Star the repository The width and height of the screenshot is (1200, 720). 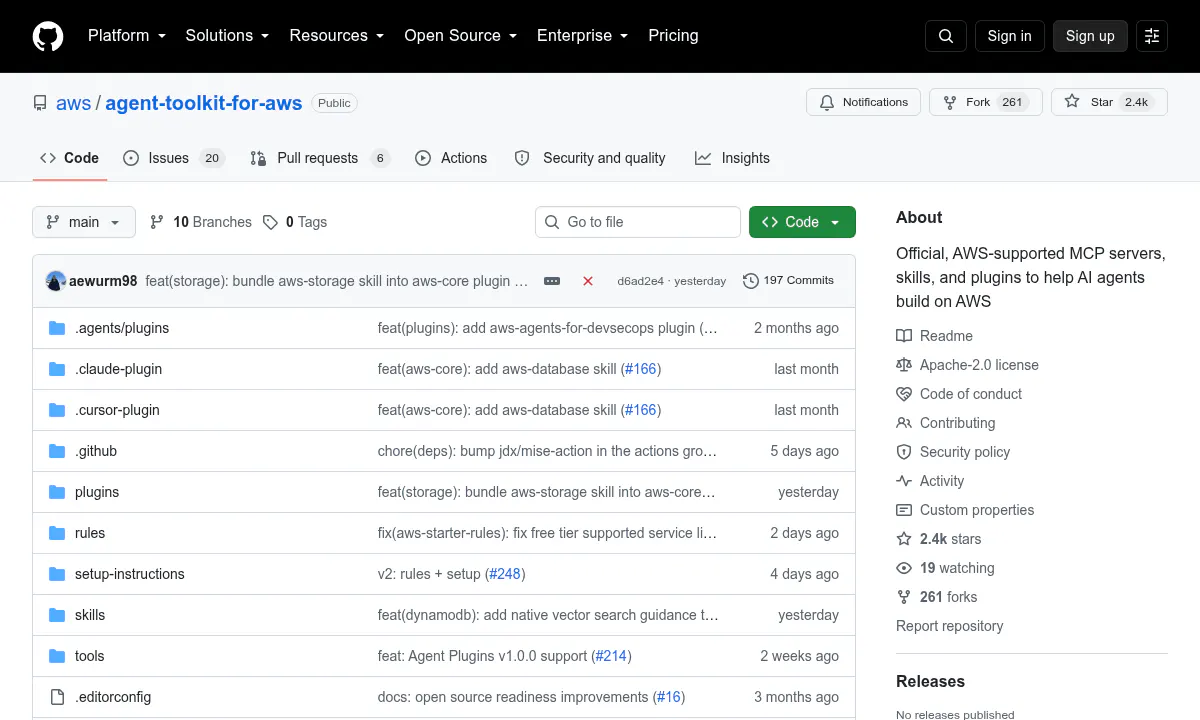click(x=1109, y=102)
